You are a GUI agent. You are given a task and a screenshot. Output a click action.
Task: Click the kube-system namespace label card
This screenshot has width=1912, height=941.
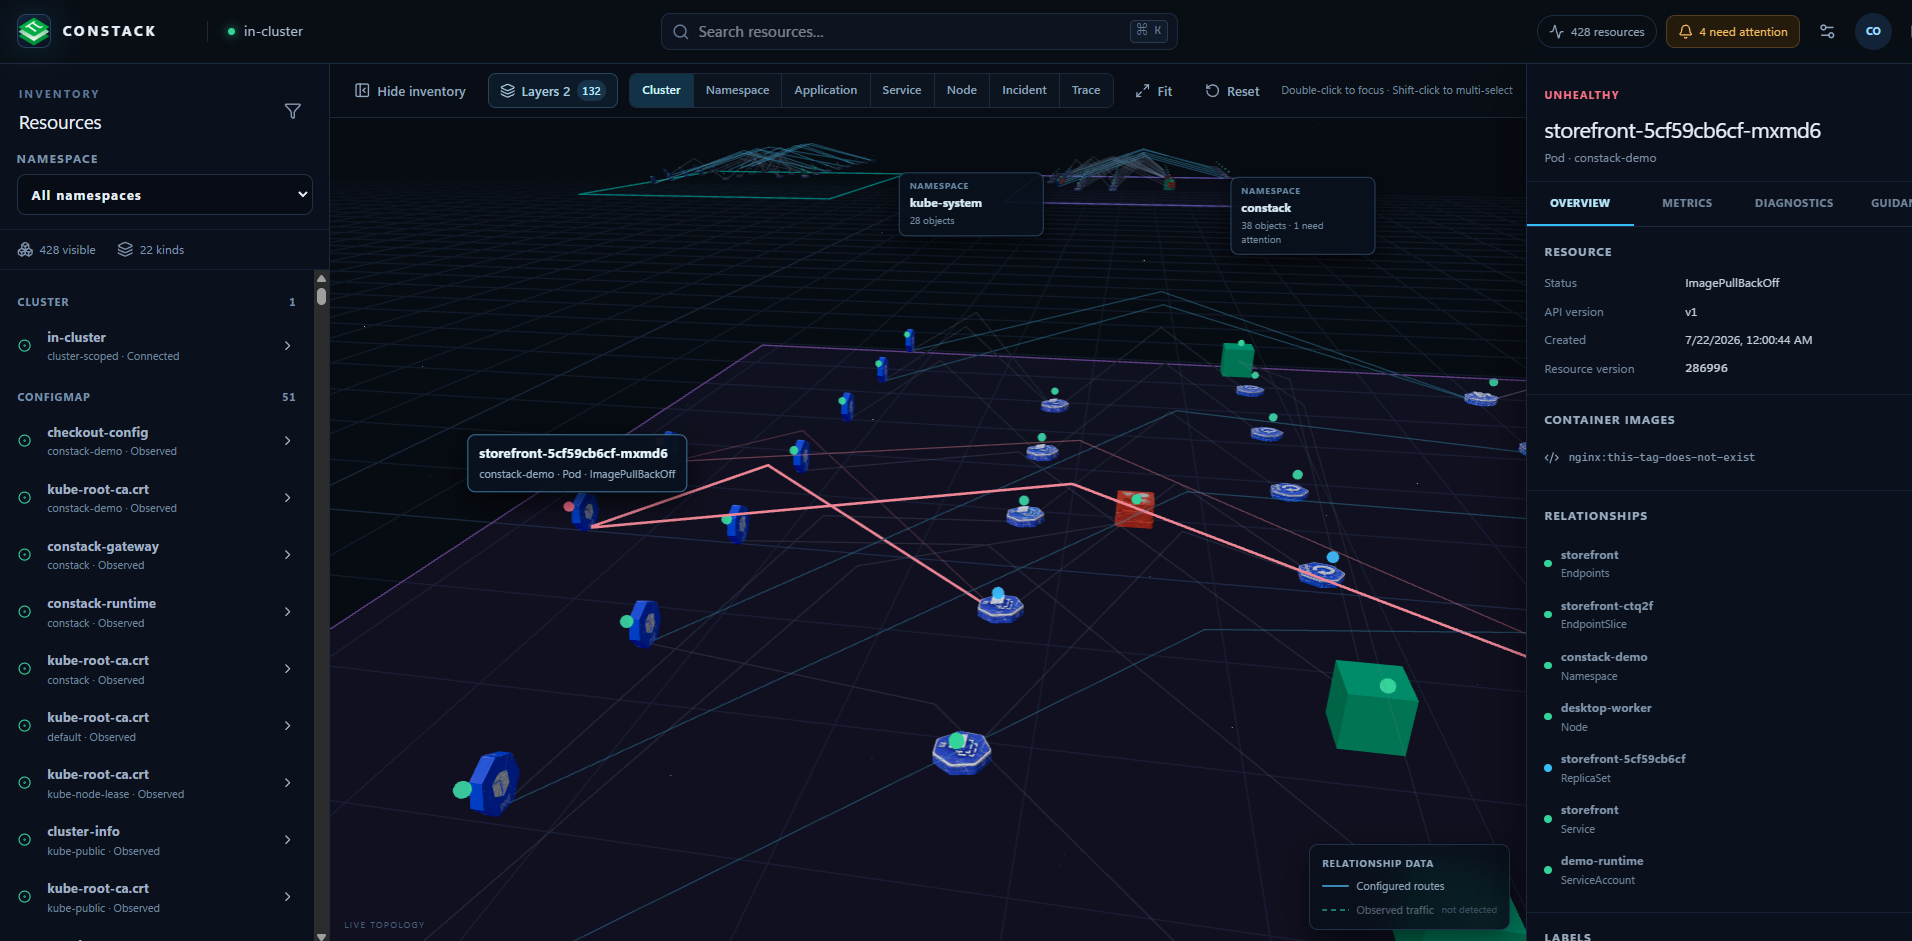(971, 204)
